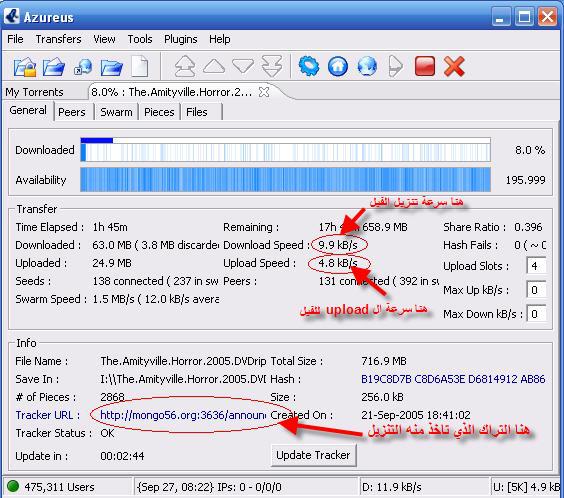564x498 pixels.
Task: Click the Downloaded pieces progress bar
Action: (x=286, y=150)
